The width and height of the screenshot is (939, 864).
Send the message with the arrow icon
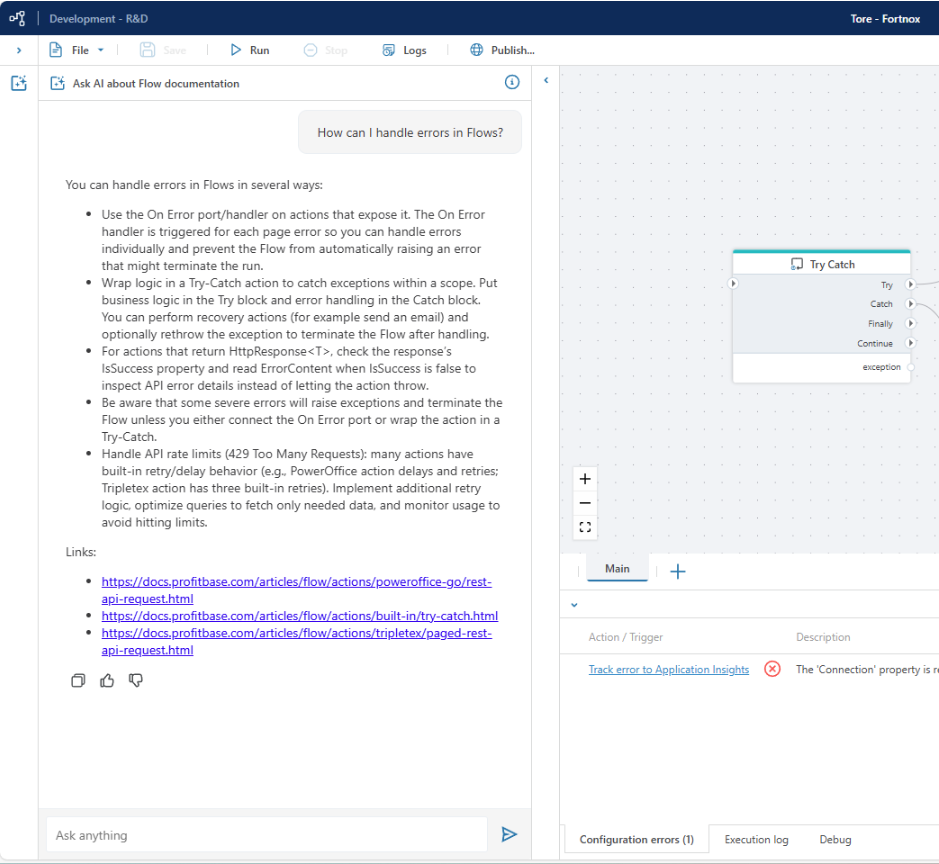point(509,834)
